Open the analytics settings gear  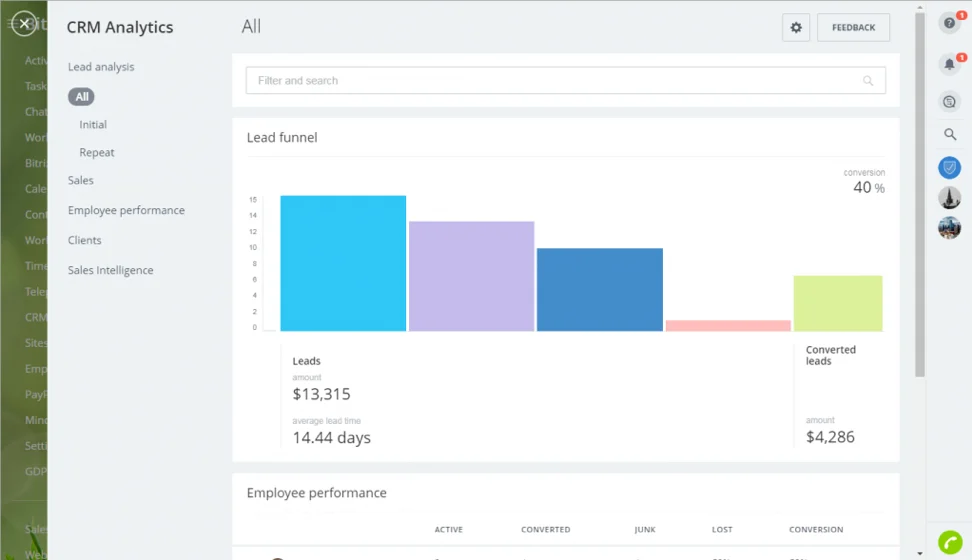coord(796,28)
